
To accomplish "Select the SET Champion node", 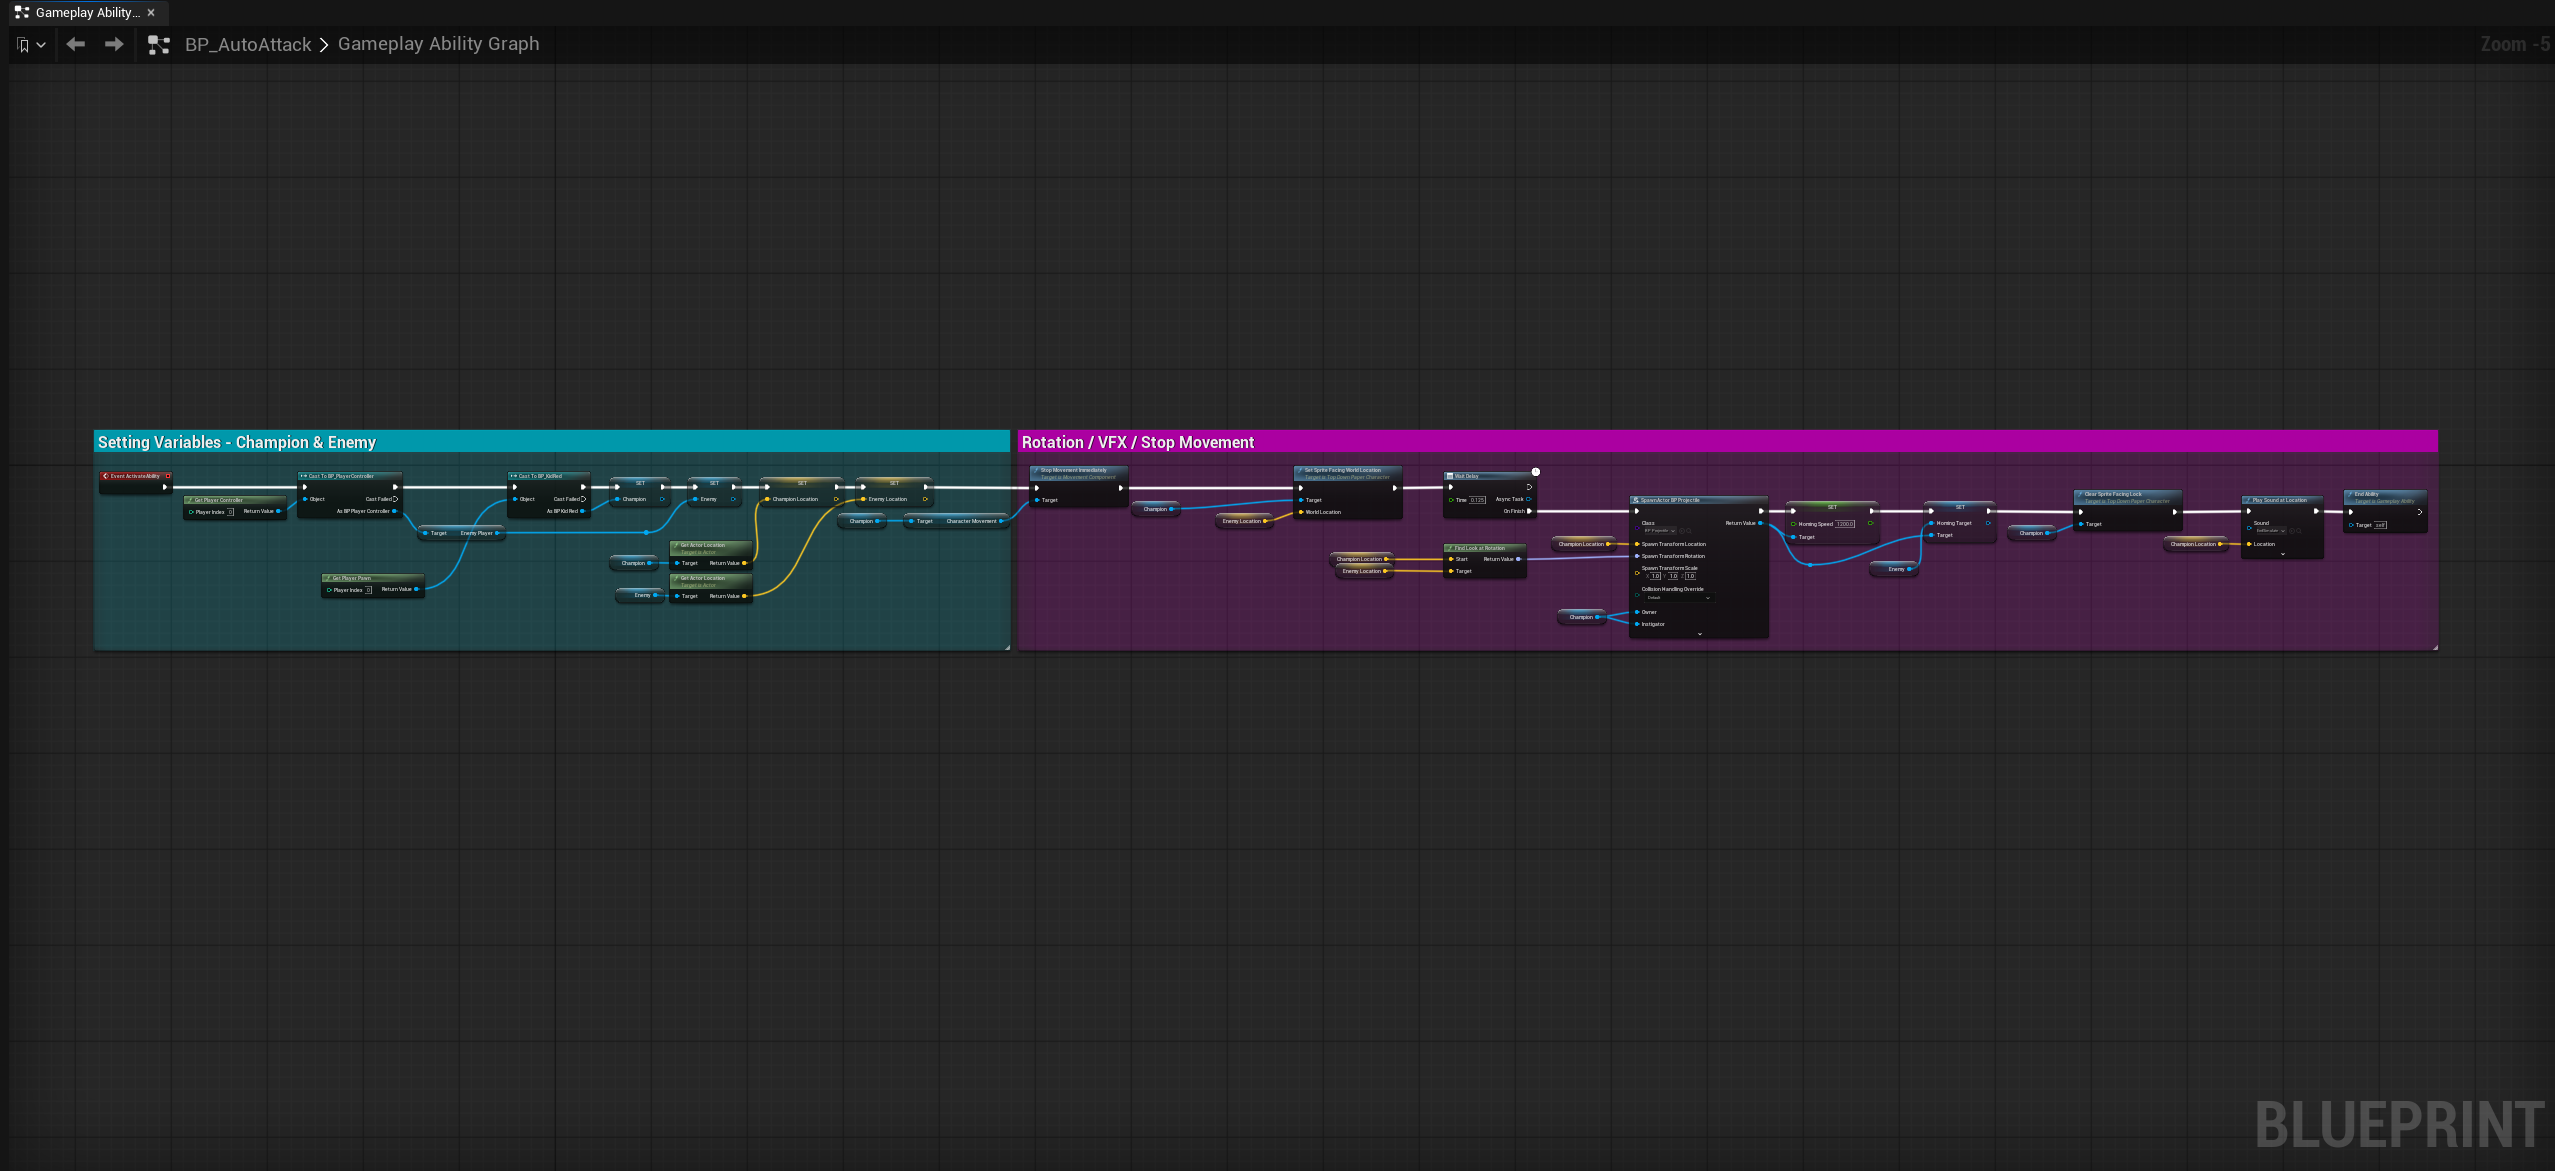I will pyautogui.click(x=640, y=491).
